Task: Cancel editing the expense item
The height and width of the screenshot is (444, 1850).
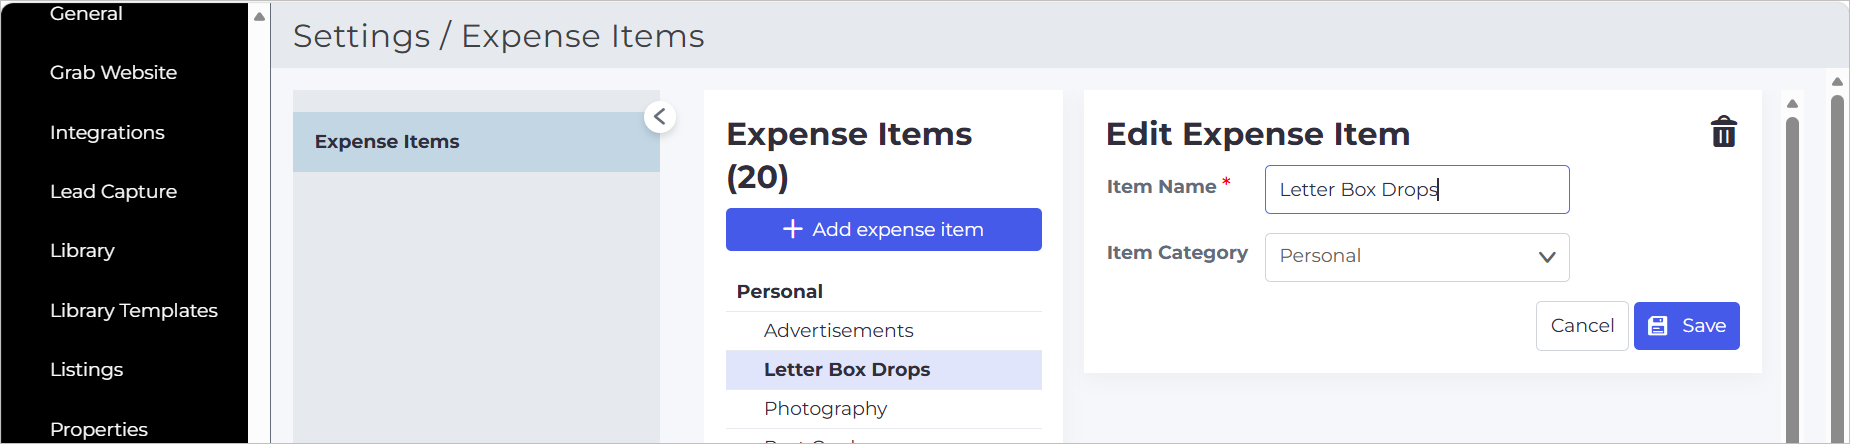Action: 1582,326
